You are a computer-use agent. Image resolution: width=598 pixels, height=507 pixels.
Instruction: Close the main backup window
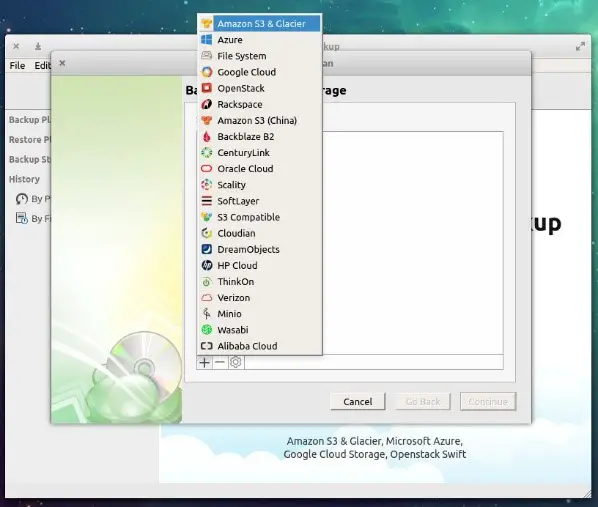16,47
